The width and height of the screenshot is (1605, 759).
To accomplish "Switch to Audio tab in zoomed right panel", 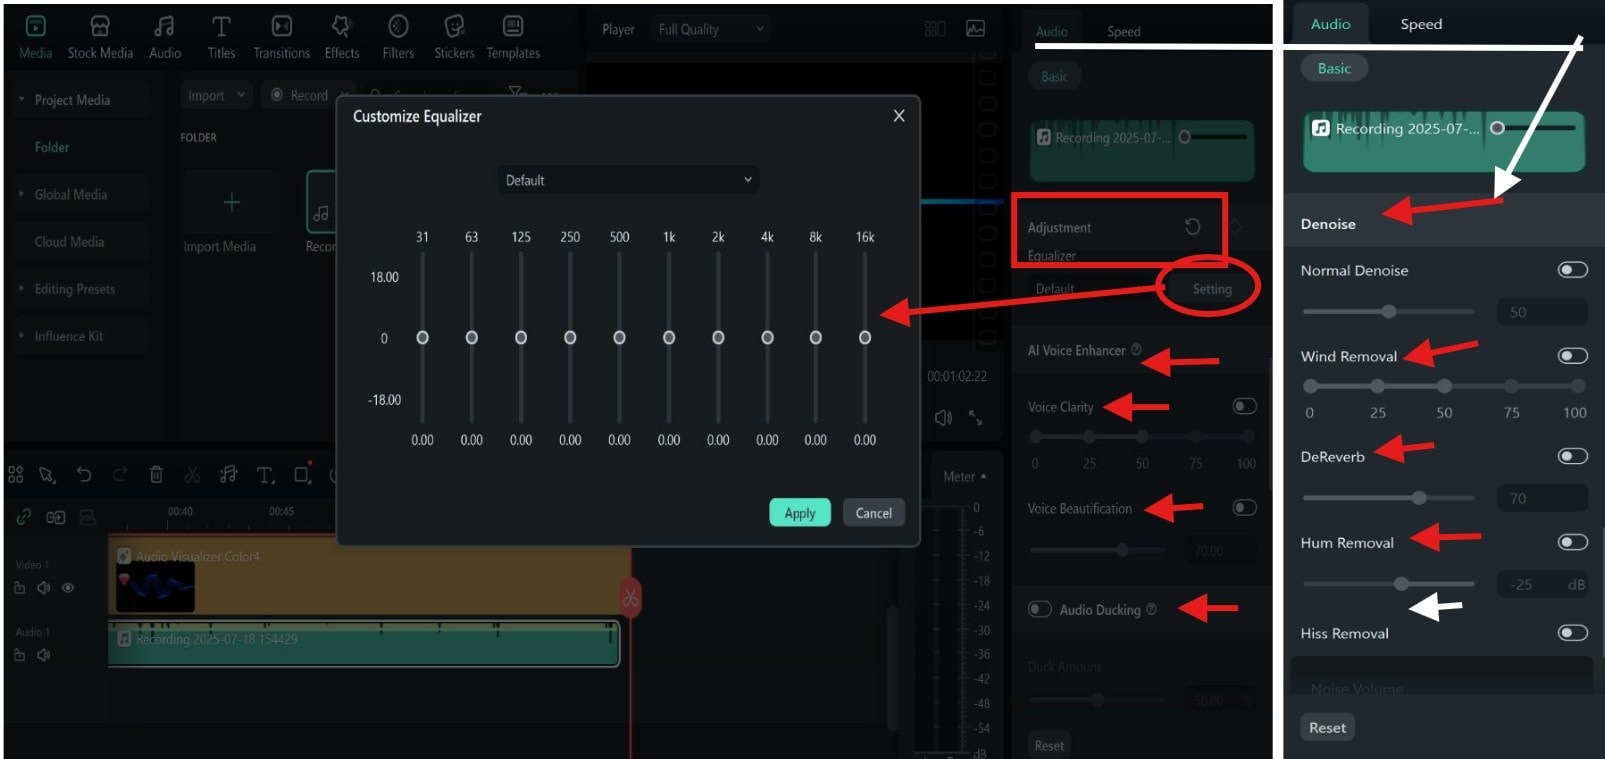I will (x=1330, y=24).
